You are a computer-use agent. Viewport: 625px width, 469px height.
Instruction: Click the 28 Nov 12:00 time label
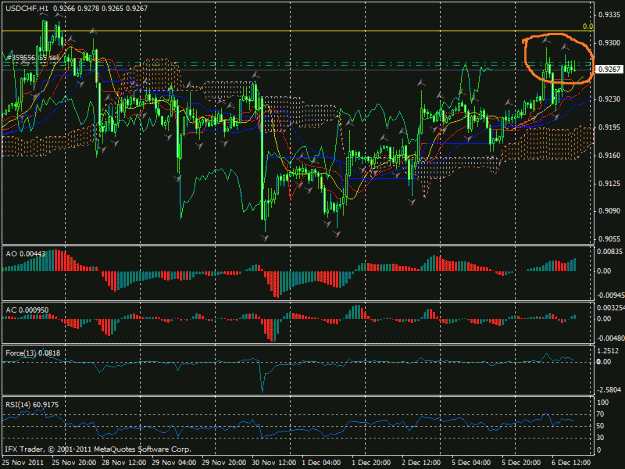[124, 463]
